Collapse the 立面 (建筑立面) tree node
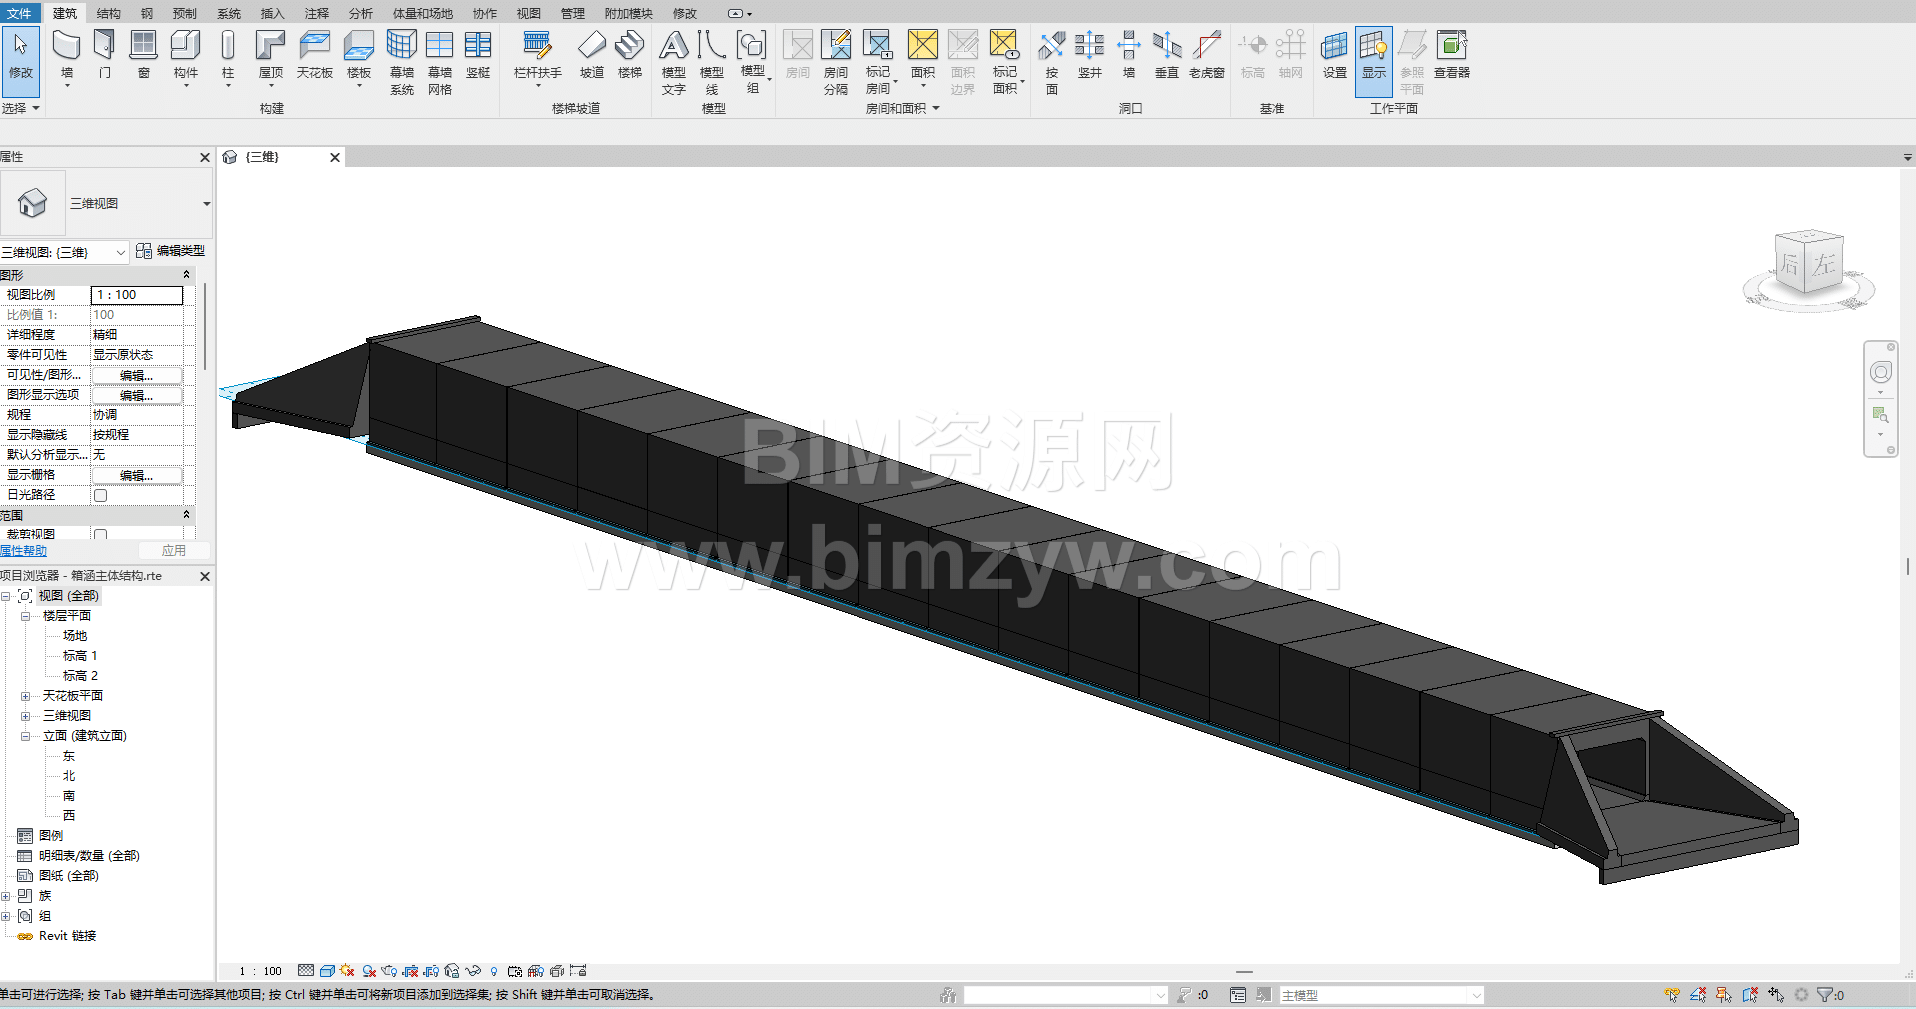 pos(25,736)
